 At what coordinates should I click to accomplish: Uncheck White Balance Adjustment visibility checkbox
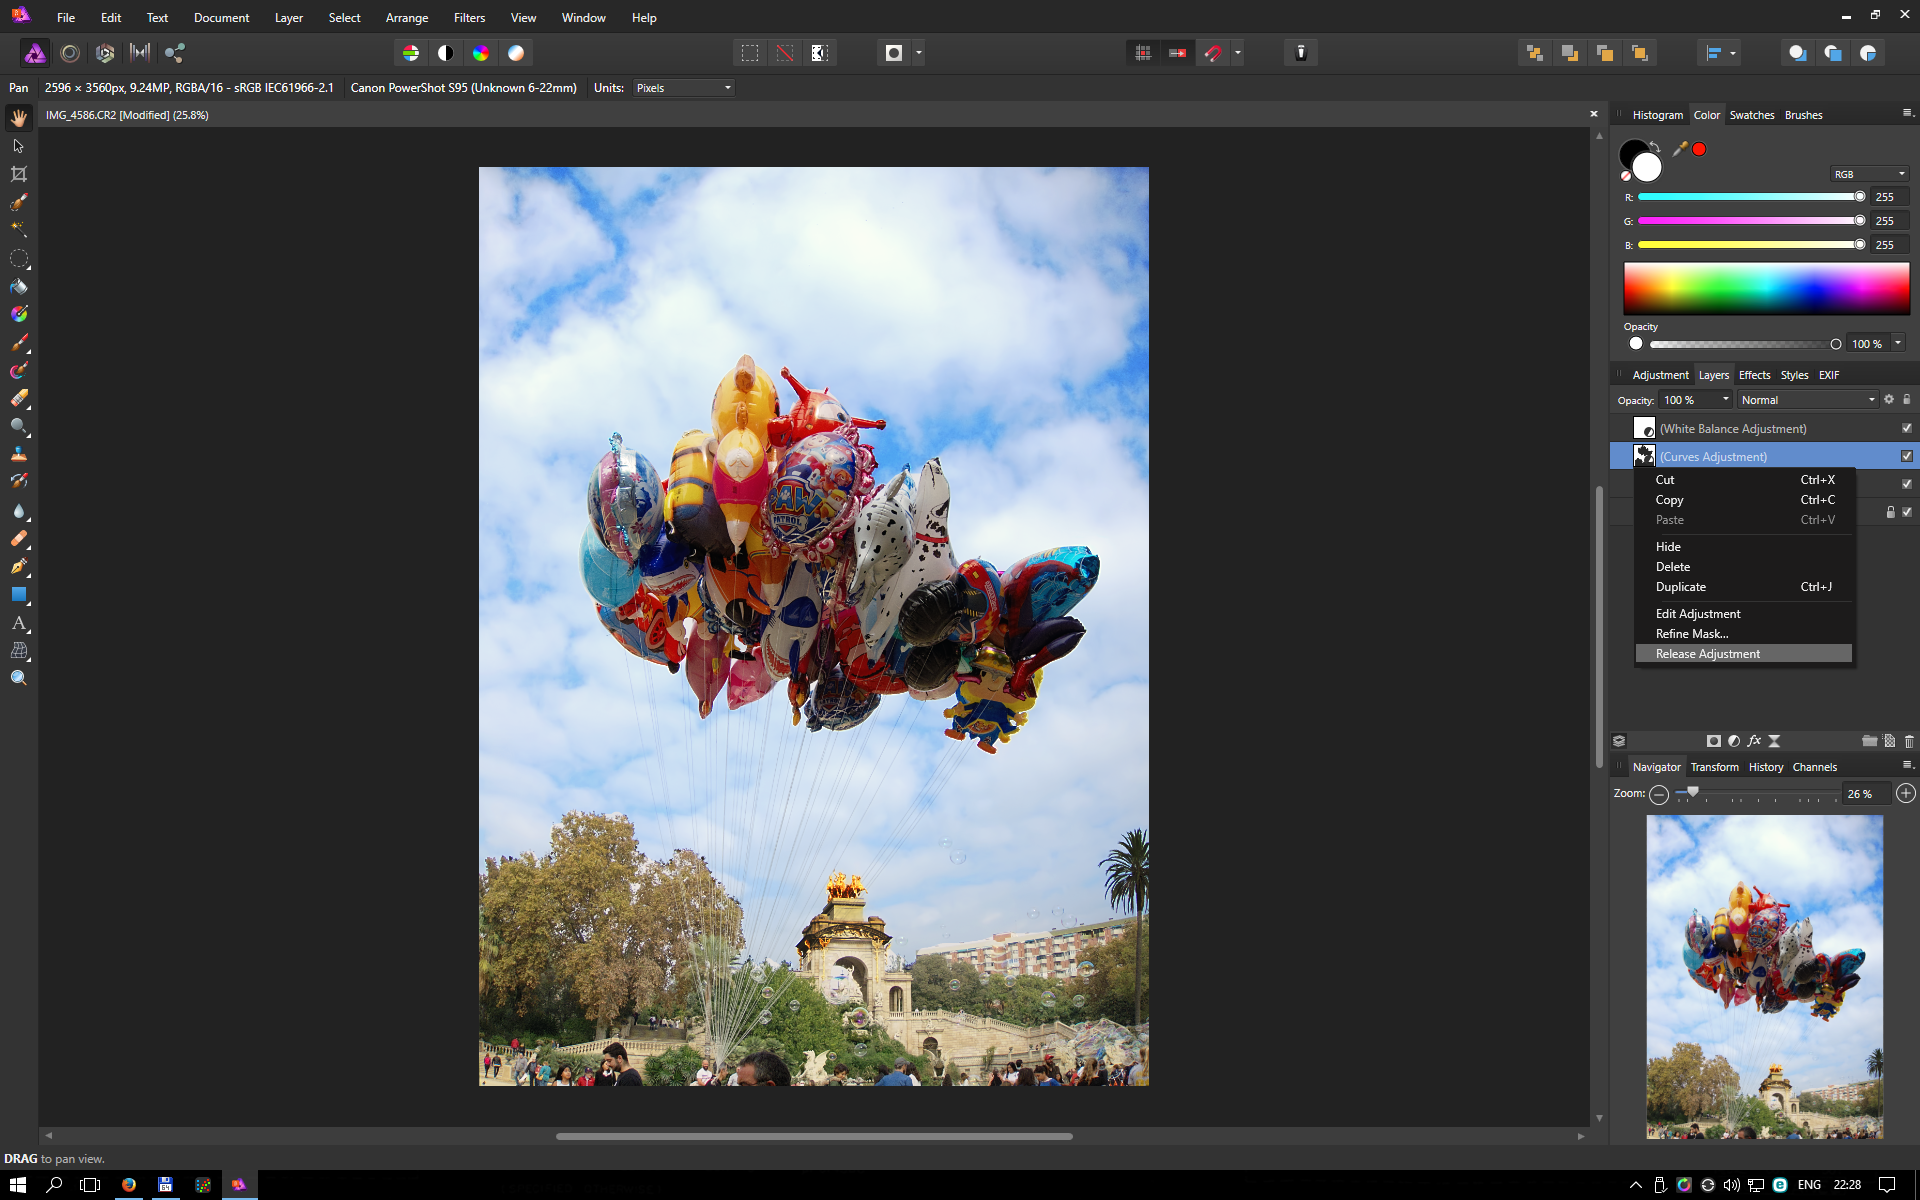[1907, 428]
